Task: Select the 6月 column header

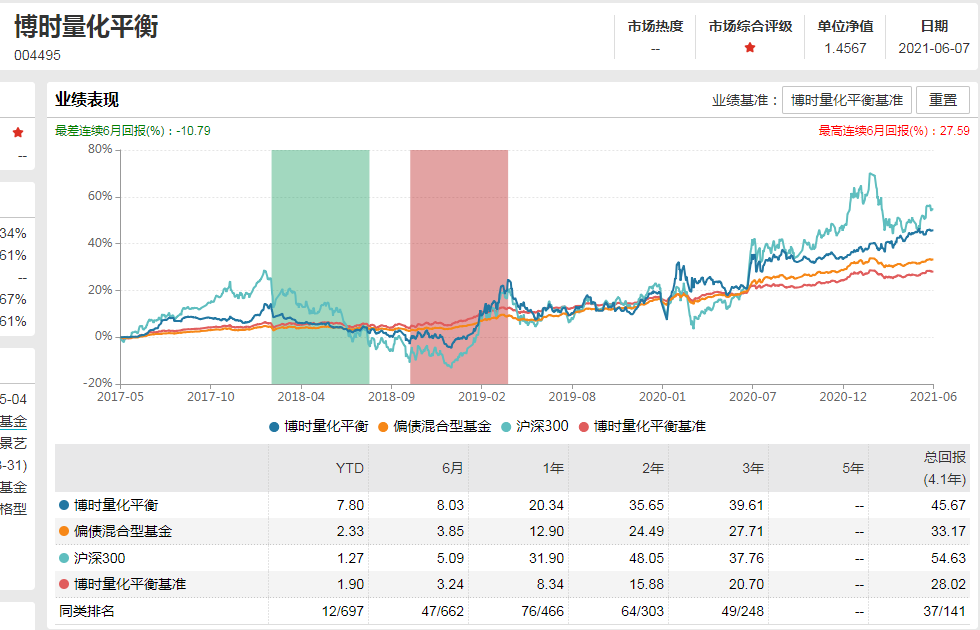Action: pos(453,467)
